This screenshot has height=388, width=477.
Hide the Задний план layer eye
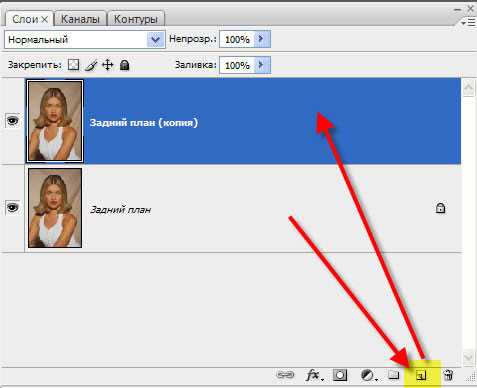(12, 208)
